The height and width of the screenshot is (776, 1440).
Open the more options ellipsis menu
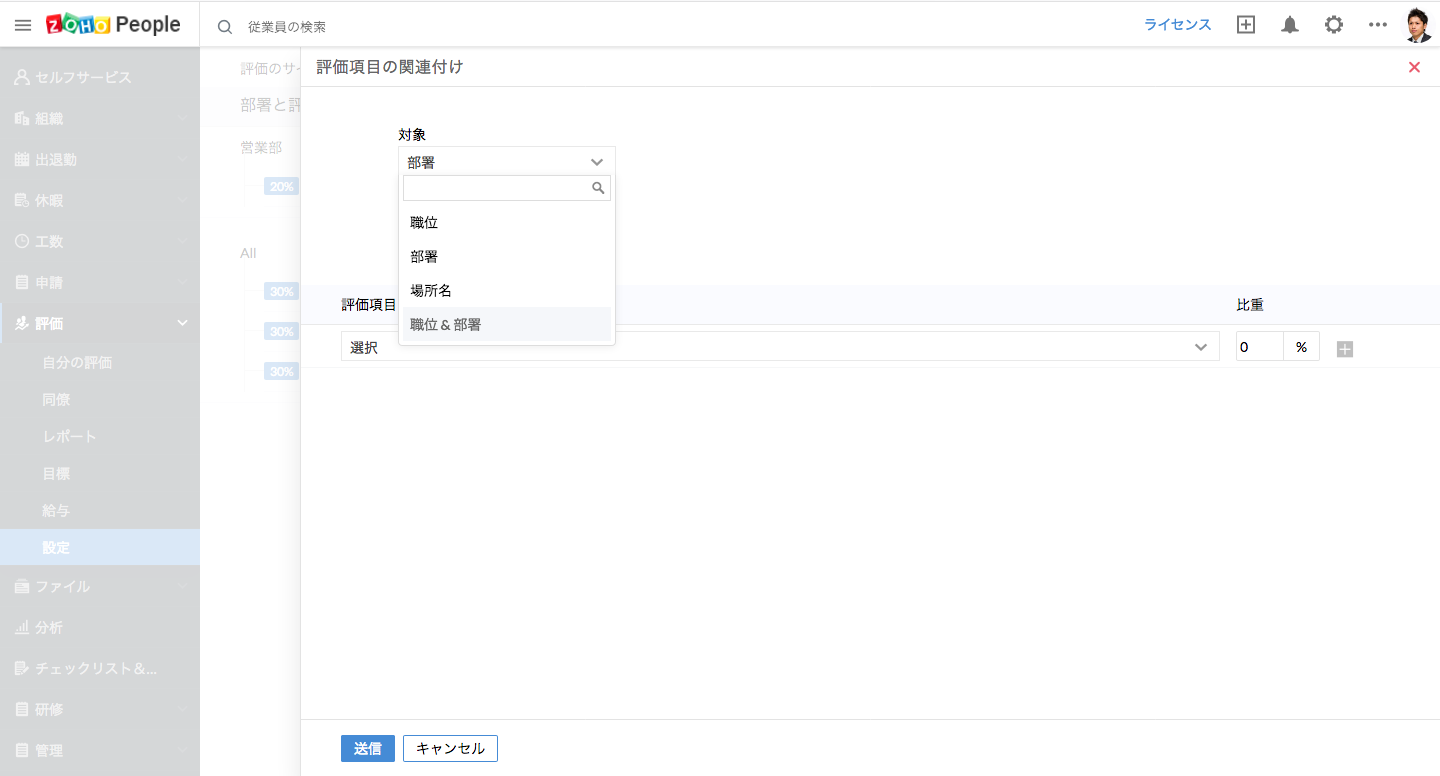(x=1378, y=25)
